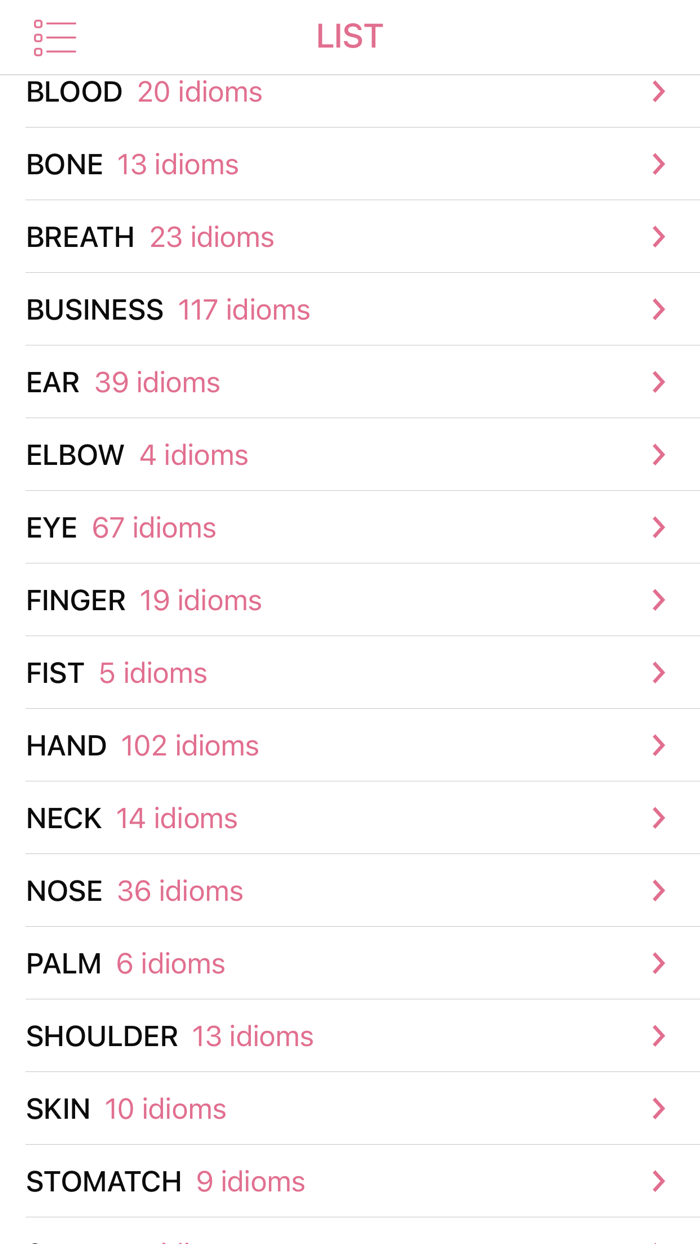Screen dimensions: 700x1244
Task: Open BUSINESS with its chevron arrow
Action: 660,308
